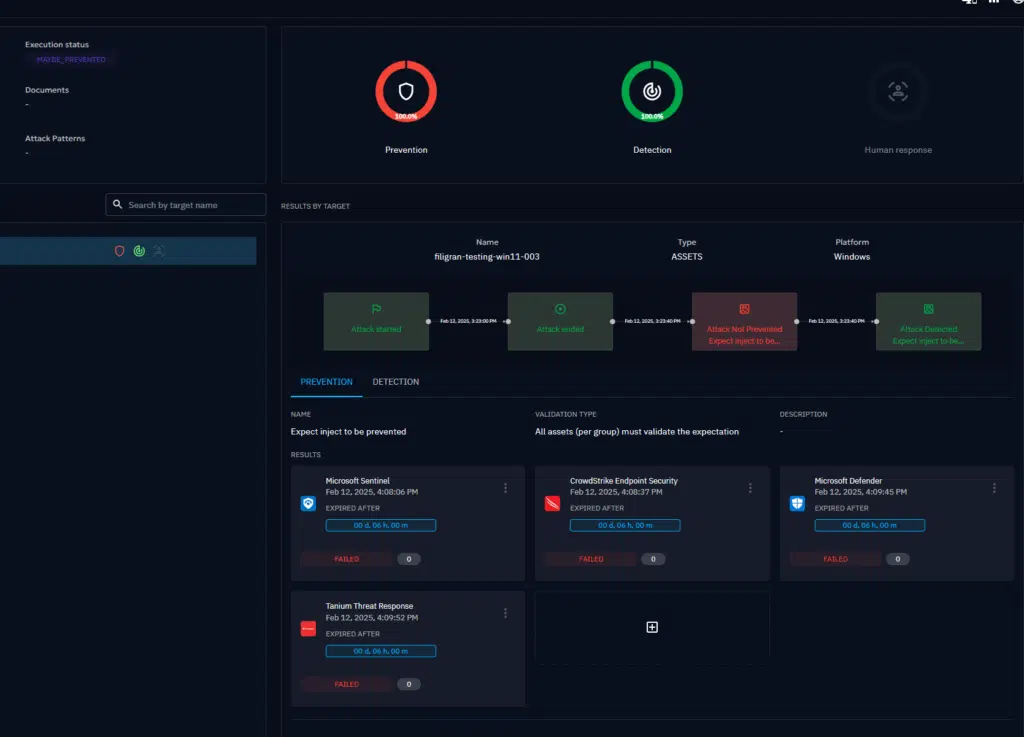Click the Attack Detected timeline box

coord(928,321)
